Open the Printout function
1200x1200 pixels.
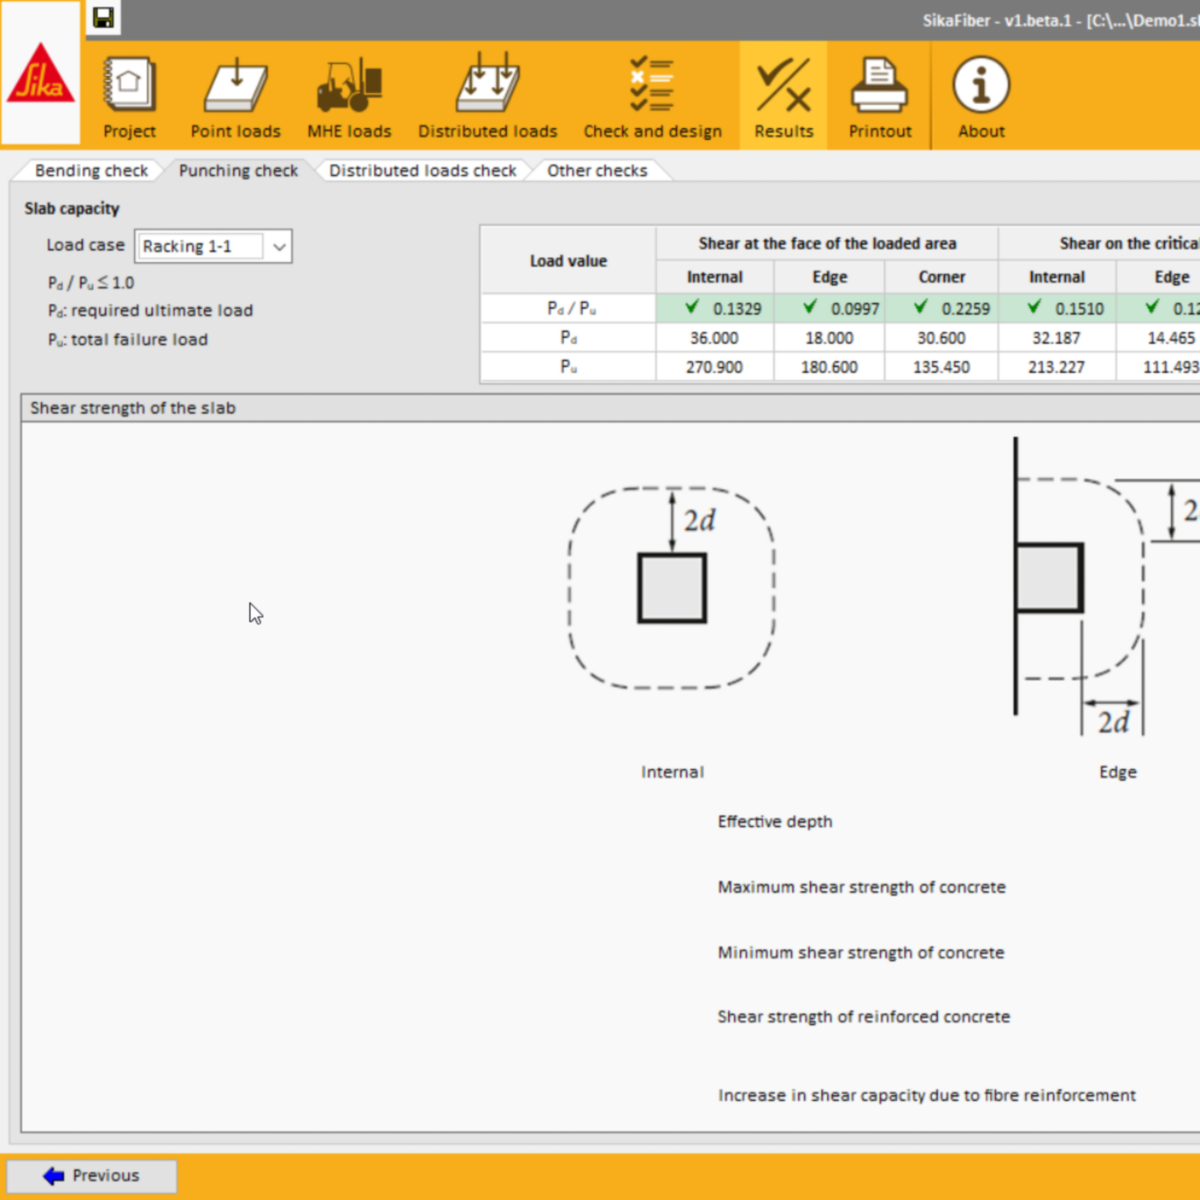tap(879, 95)
